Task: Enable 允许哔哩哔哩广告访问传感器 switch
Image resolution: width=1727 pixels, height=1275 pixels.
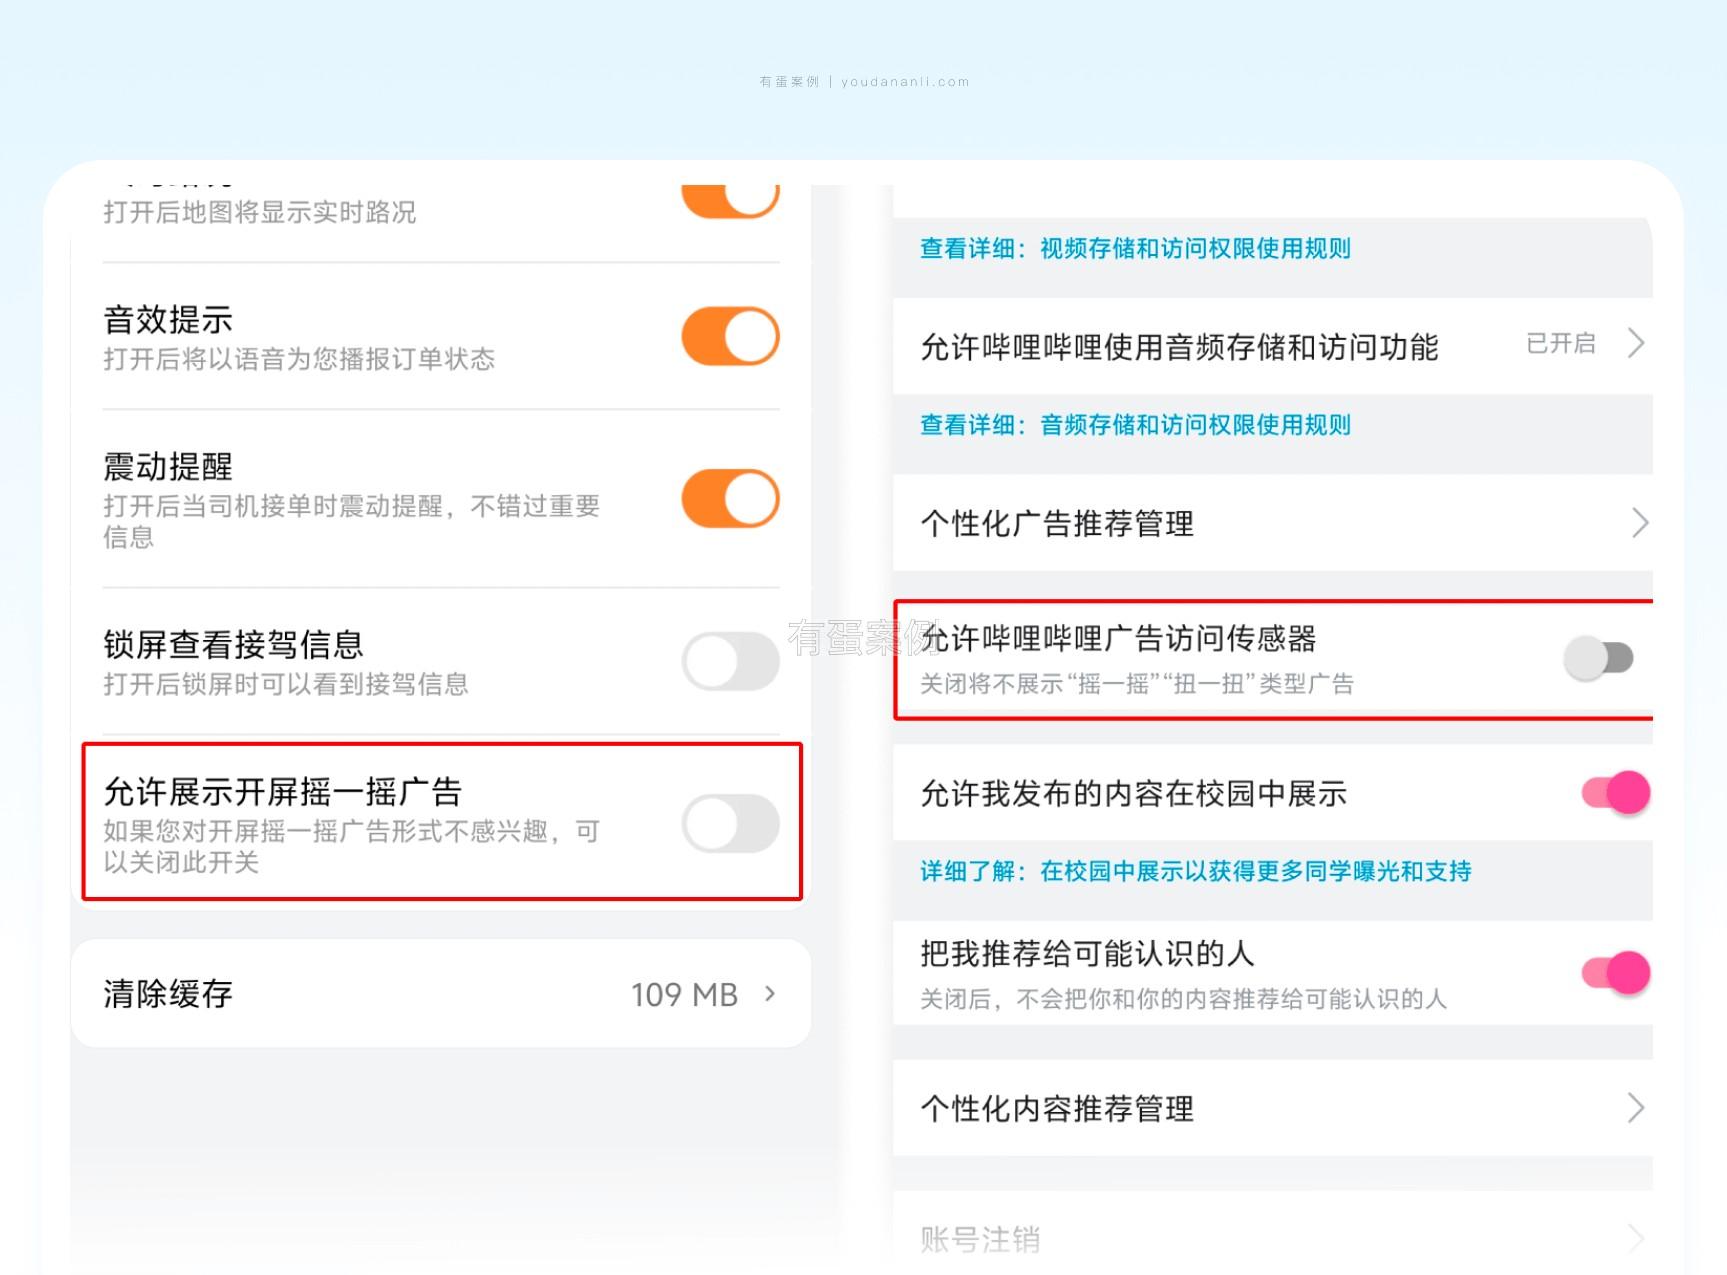Action: (1598, 658)
